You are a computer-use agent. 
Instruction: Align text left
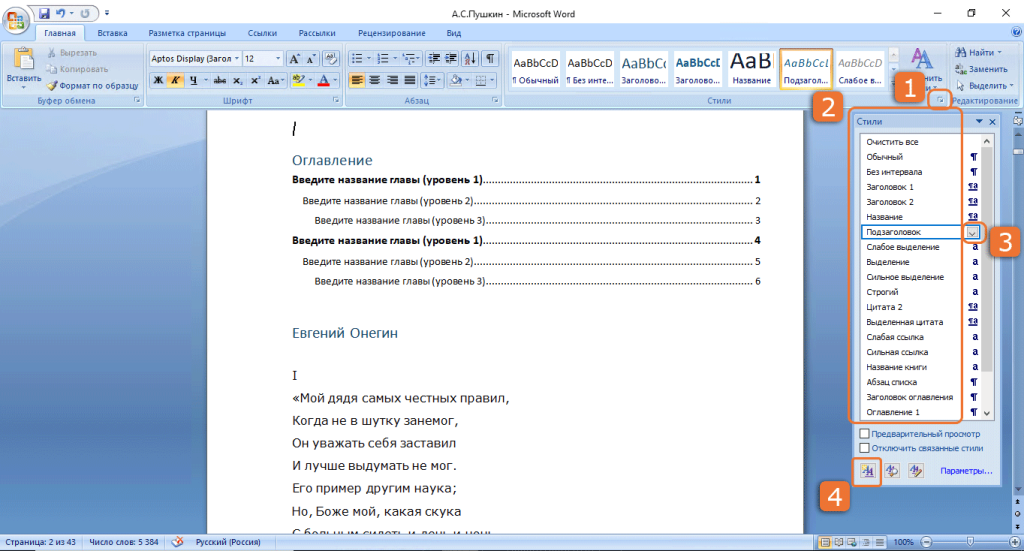tap(357, 80)
